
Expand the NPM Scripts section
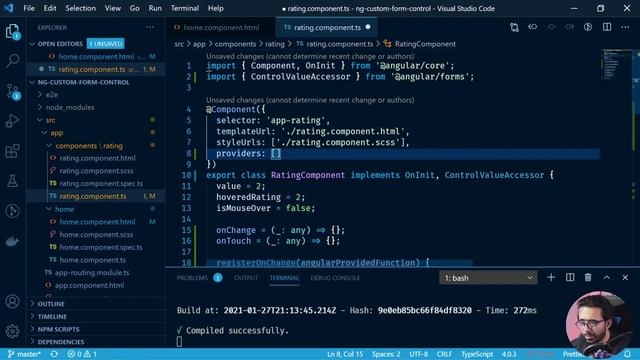click(58, 329)
